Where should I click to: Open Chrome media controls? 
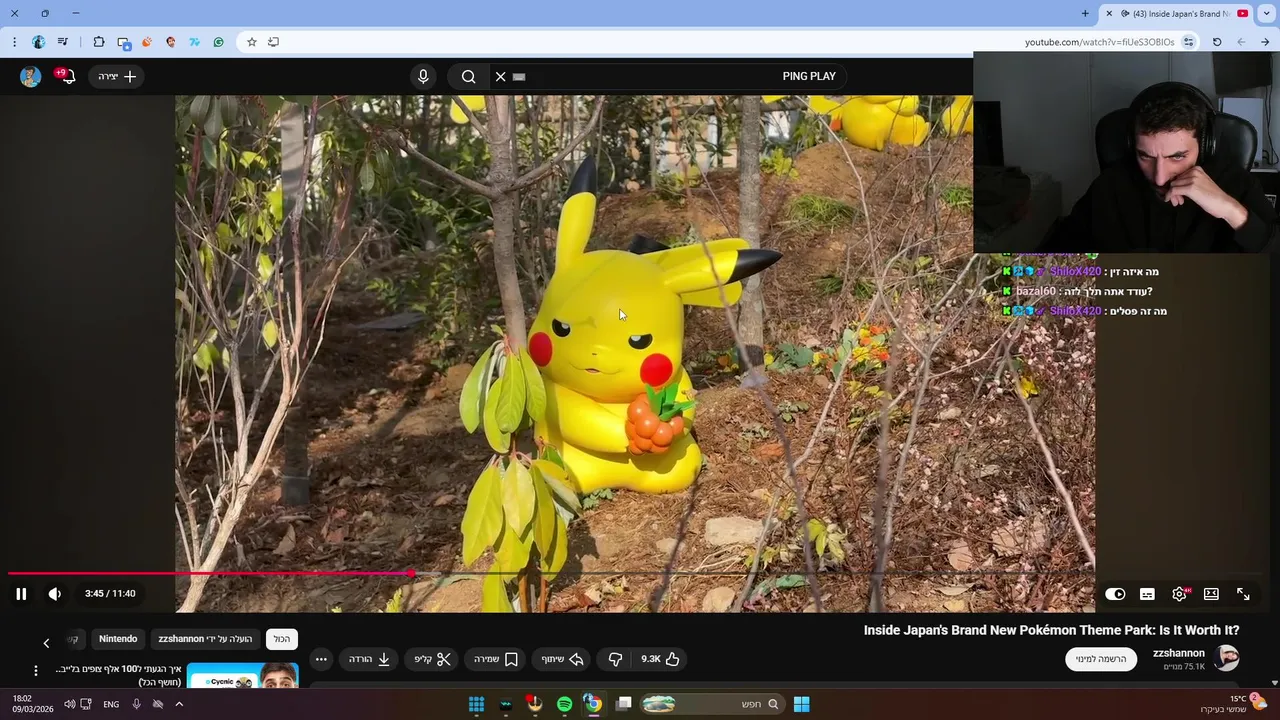(63, 42)
